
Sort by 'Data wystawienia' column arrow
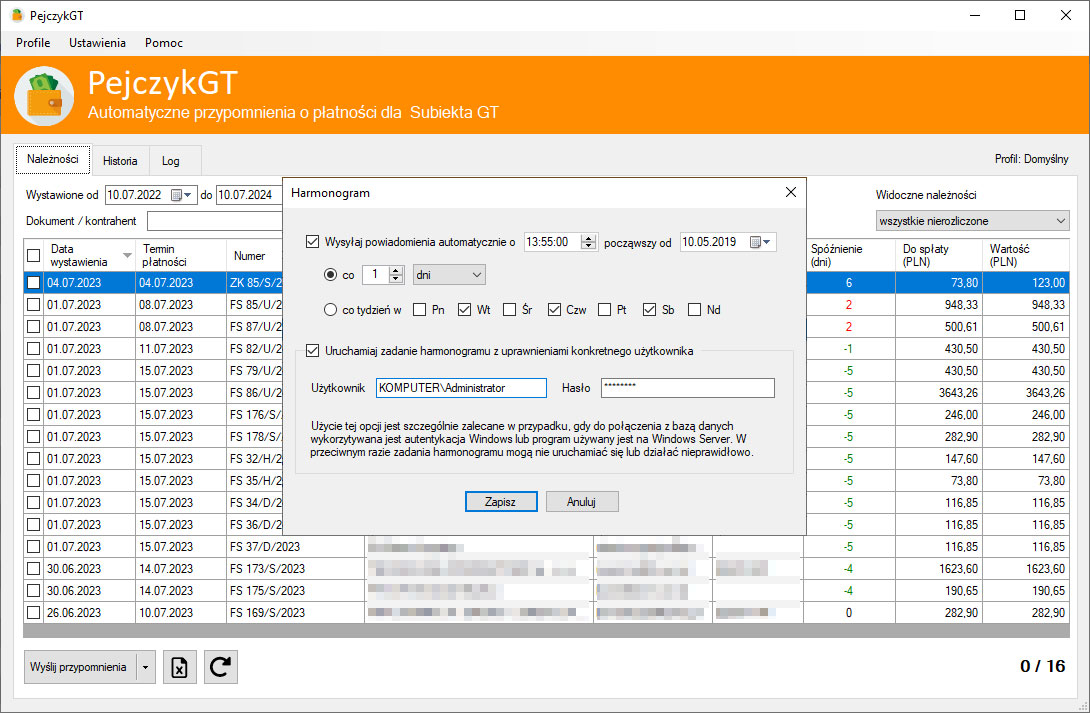(x=127, y=256)
